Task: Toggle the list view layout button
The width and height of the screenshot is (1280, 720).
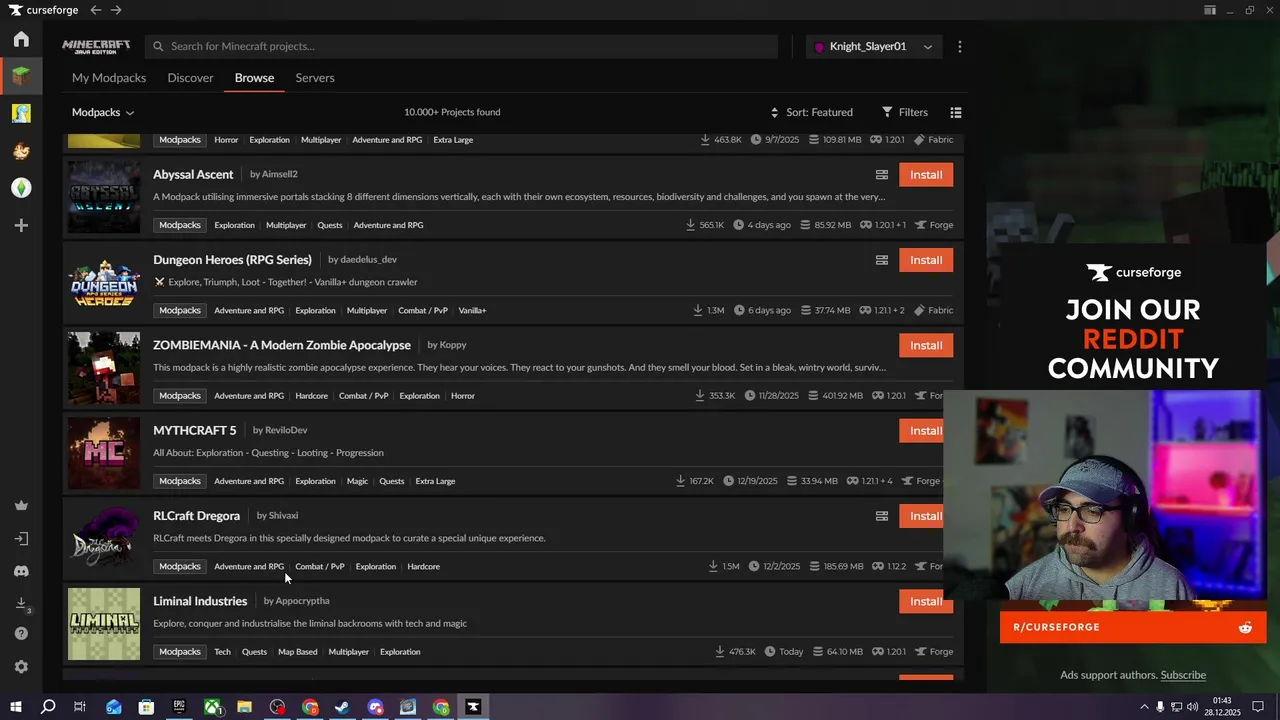Action: pyautogui.click(x=956, y=112)
